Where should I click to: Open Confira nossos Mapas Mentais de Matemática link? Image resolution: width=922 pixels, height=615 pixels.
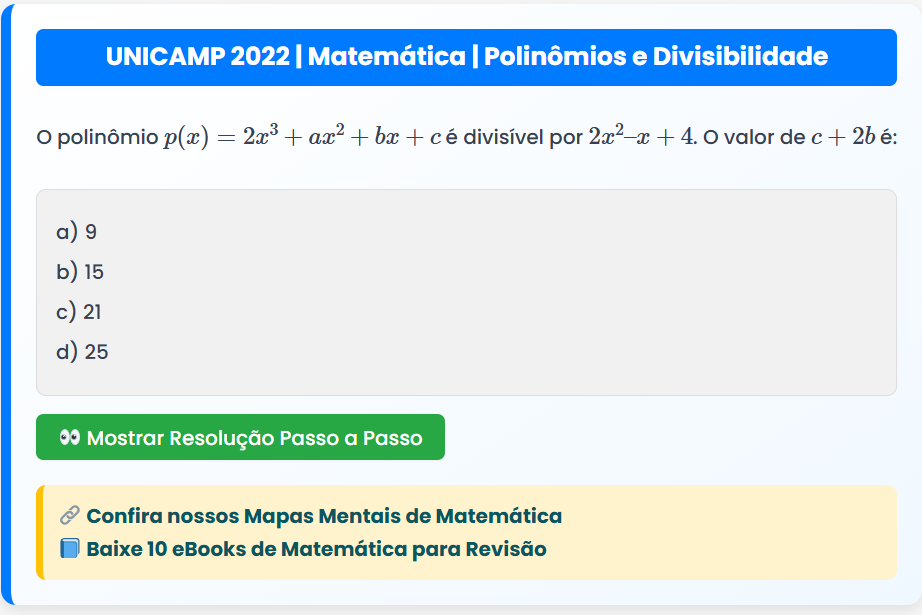click(x=324, y=516)
